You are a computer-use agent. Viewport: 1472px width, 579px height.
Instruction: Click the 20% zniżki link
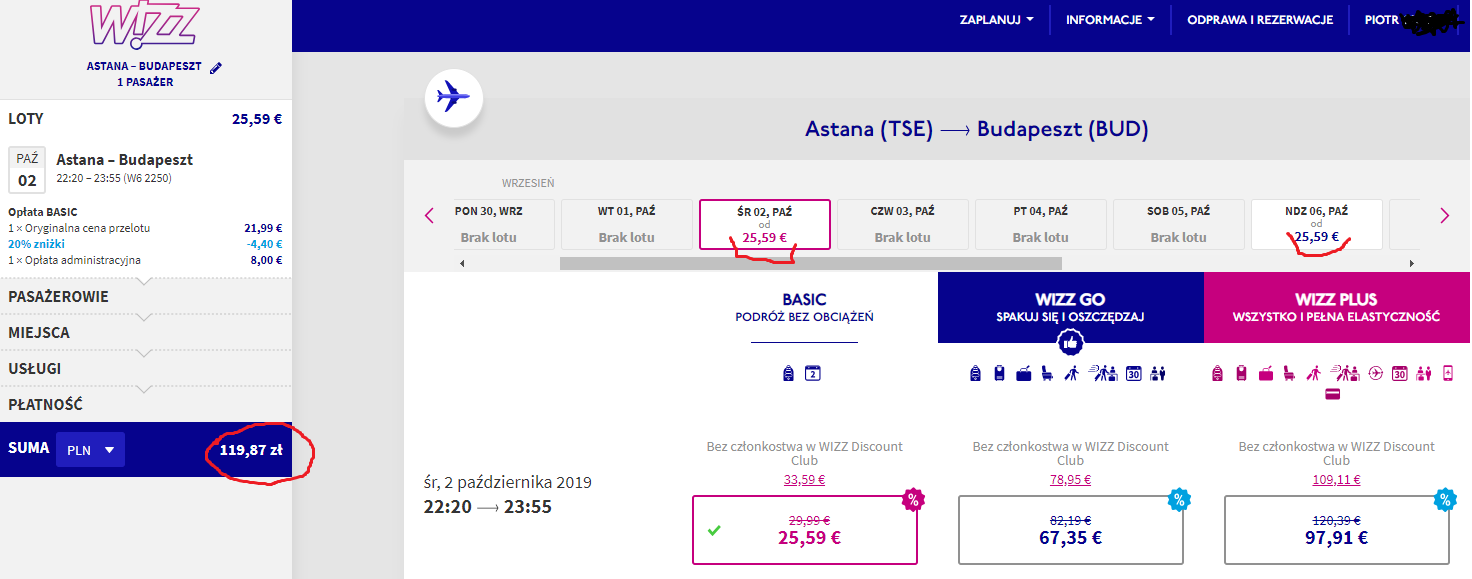tap(37, 244)
